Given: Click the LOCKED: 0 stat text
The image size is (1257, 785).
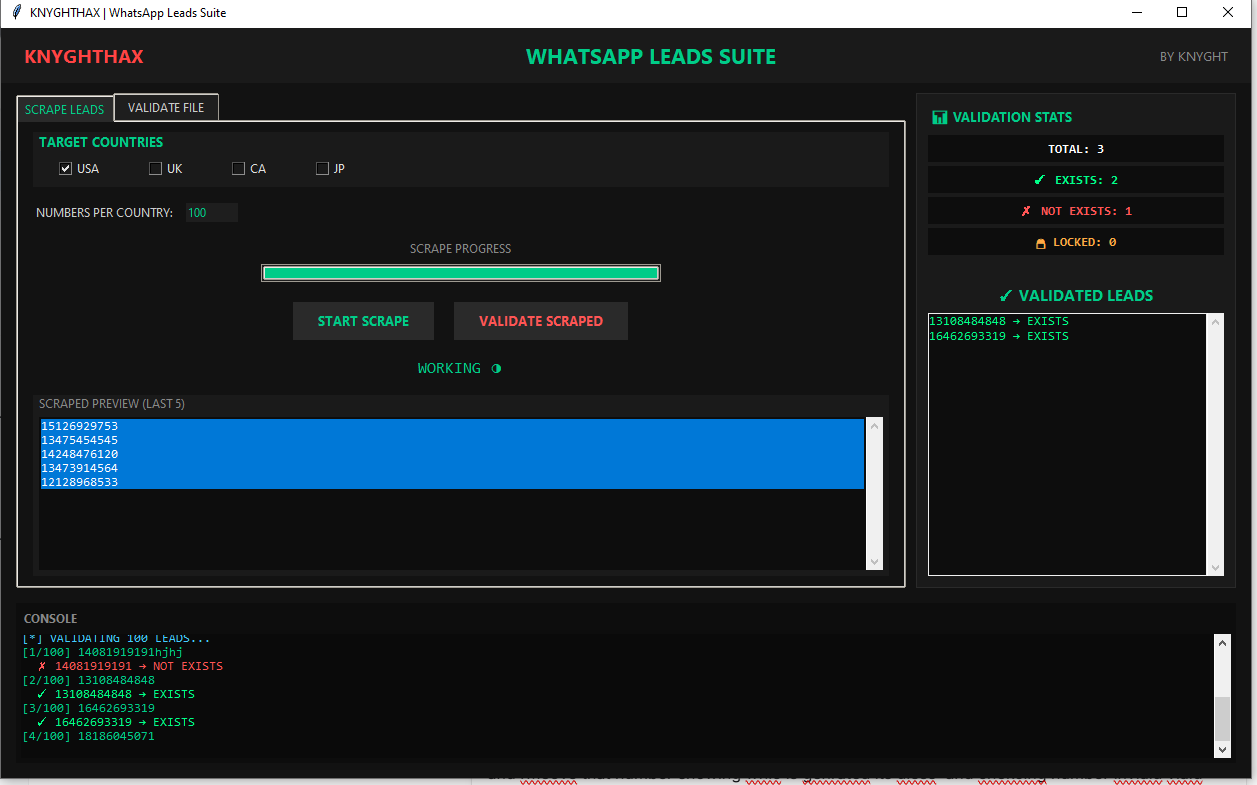Looking at the screenshot, I should (1085, 242).
